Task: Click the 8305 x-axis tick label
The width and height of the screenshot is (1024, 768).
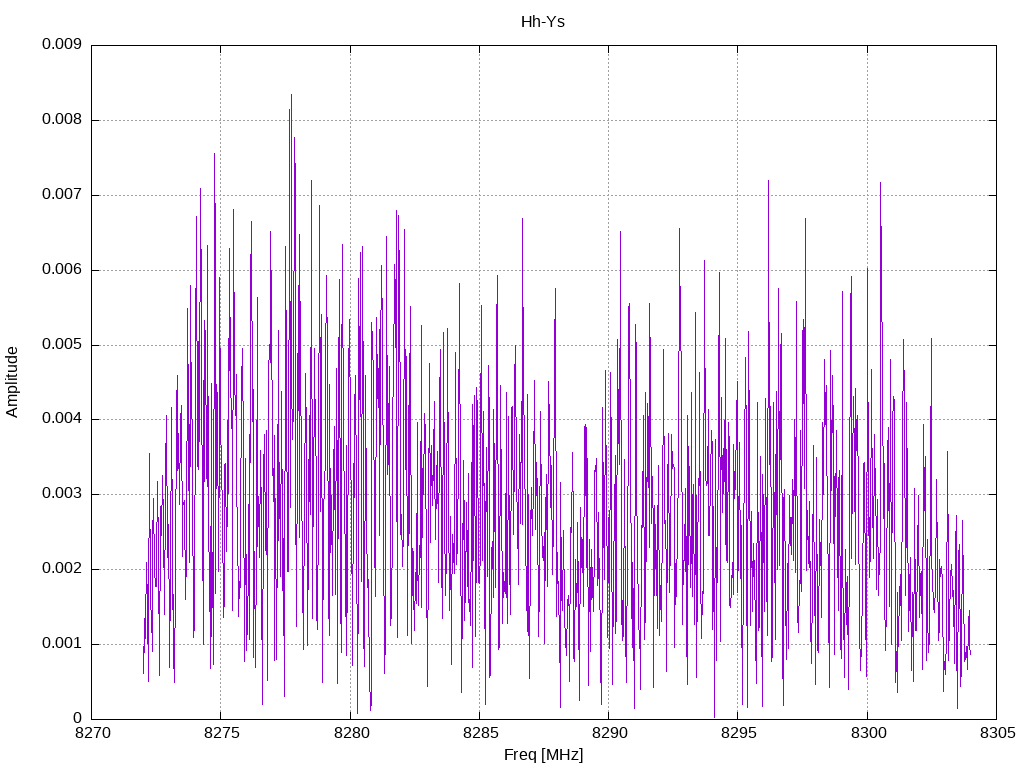Action: tap(998, 733)
